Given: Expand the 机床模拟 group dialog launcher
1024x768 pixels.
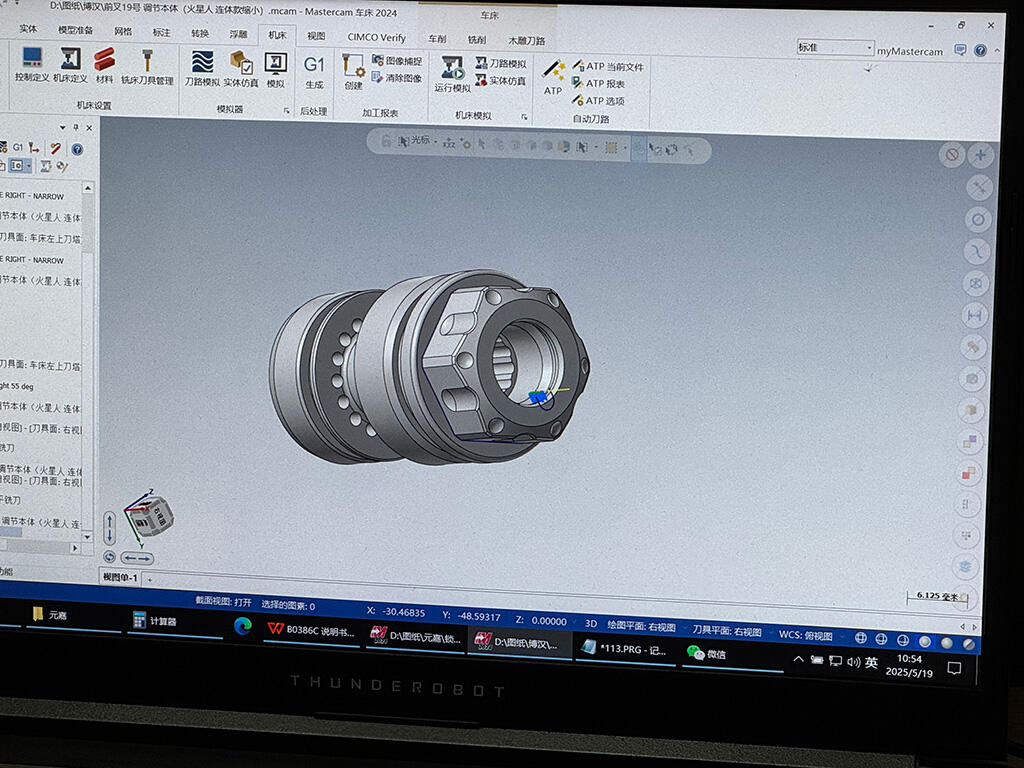Looking at the screenshot, I should click(524, 117).
